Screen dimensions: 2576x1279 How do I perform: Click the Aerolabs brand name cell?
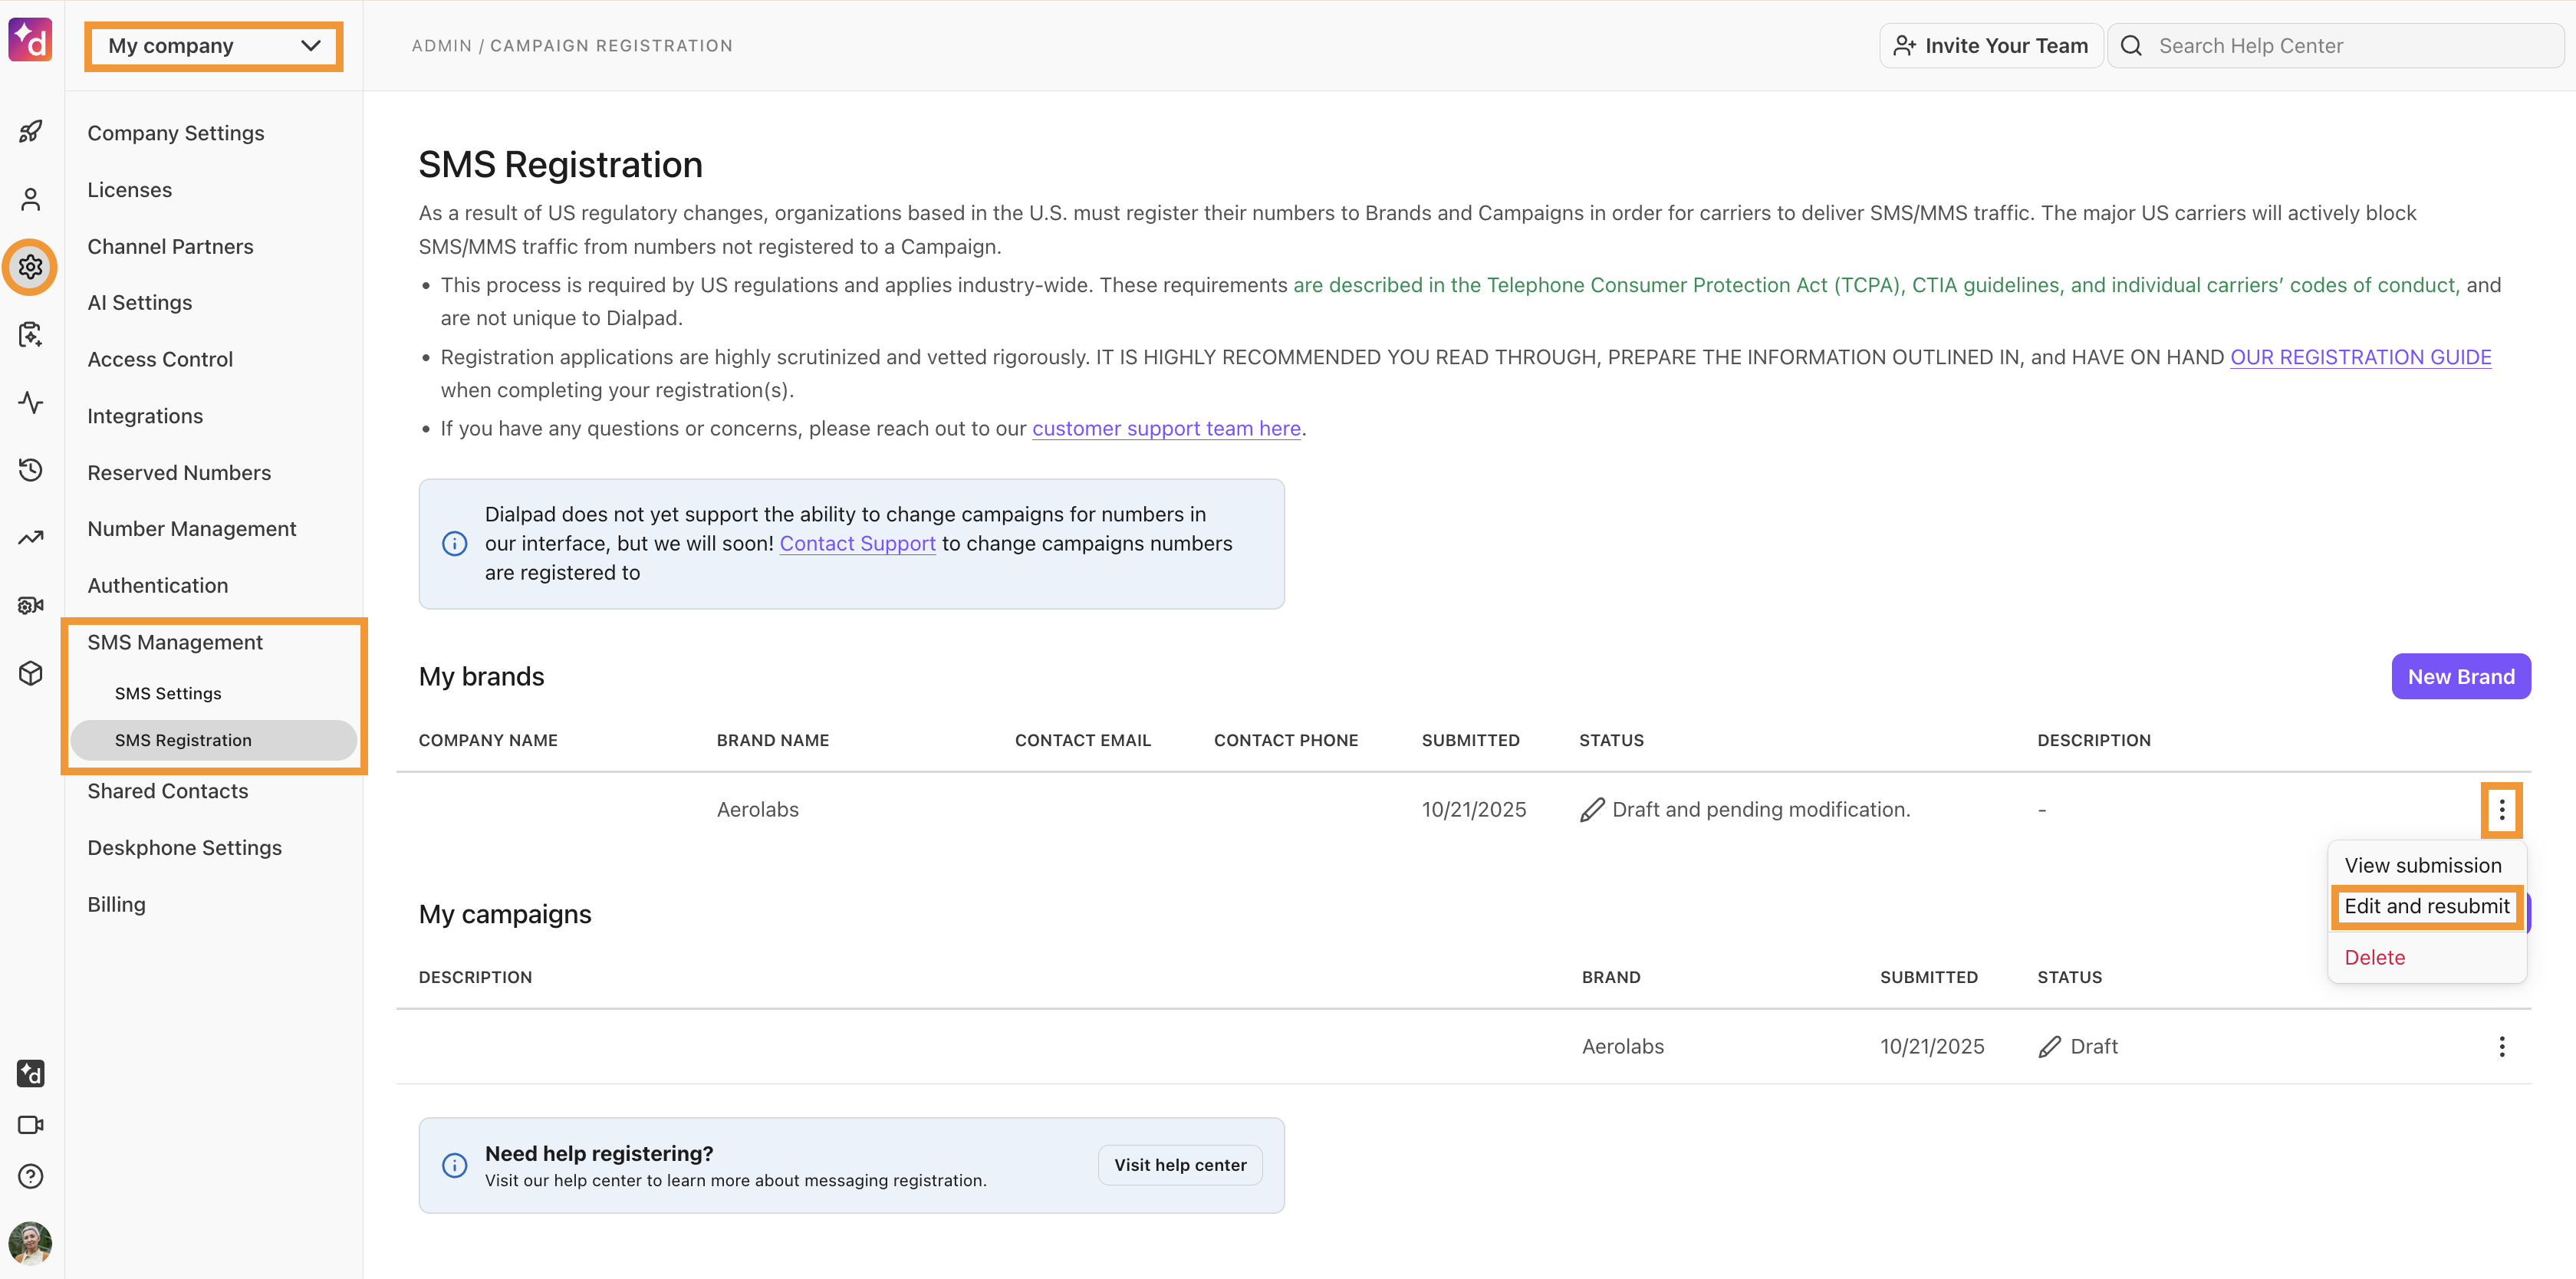click(x=758, y=809)
